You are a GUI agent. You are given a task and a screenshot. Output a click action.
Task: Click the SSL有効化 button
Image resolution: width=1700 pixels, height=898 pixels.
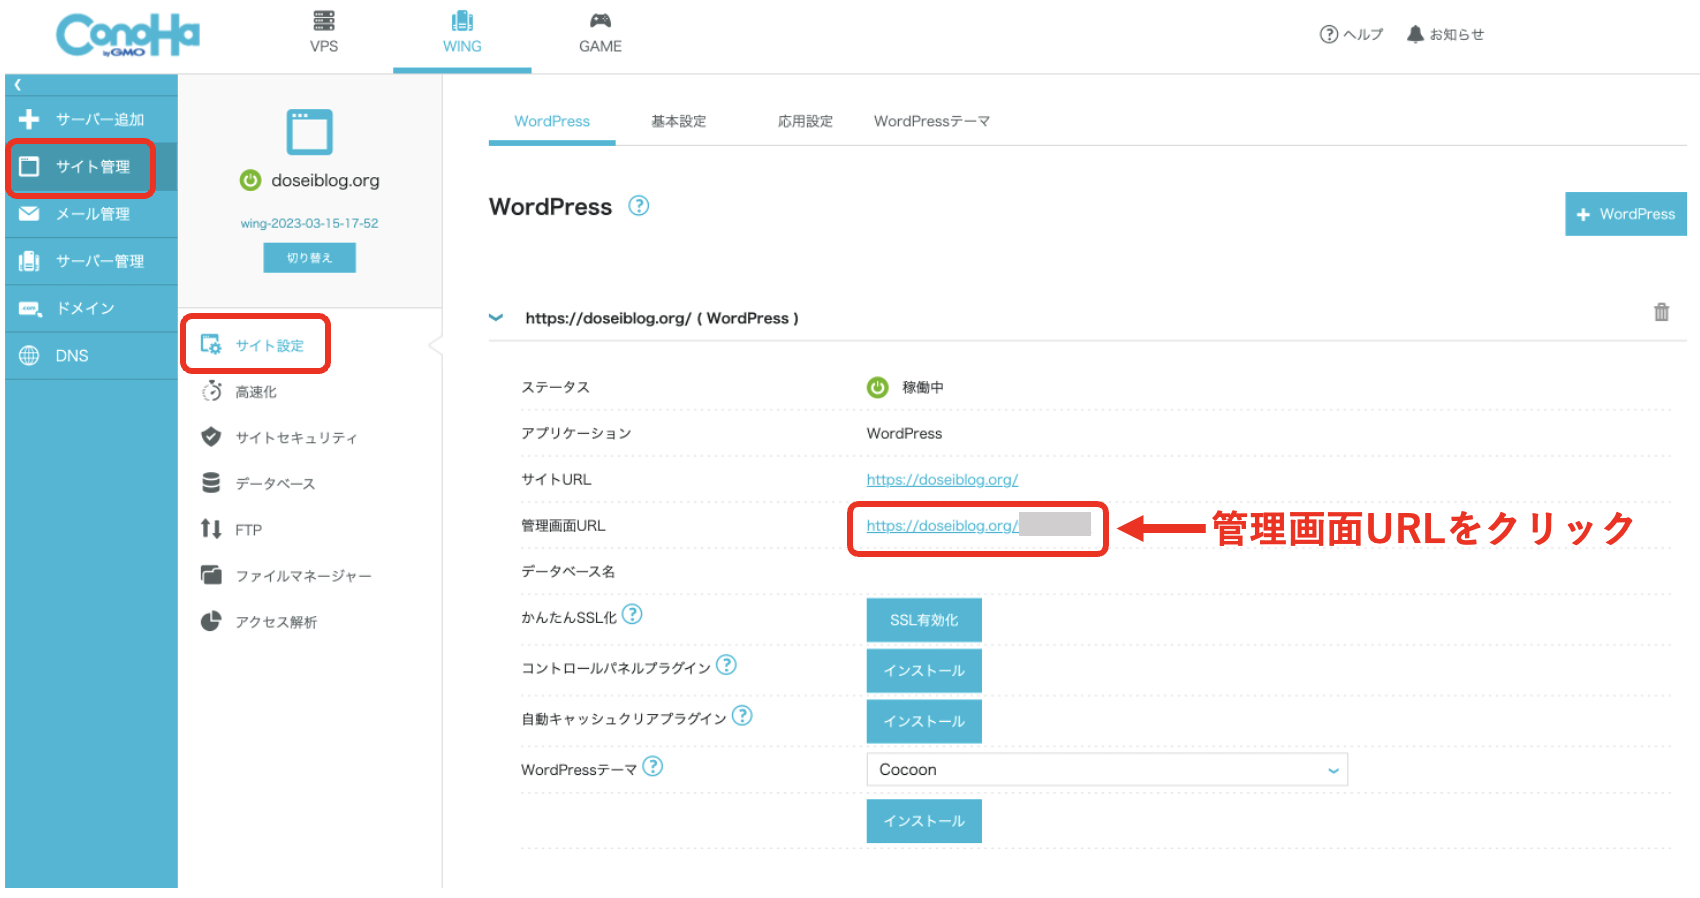tap(924, 620)
